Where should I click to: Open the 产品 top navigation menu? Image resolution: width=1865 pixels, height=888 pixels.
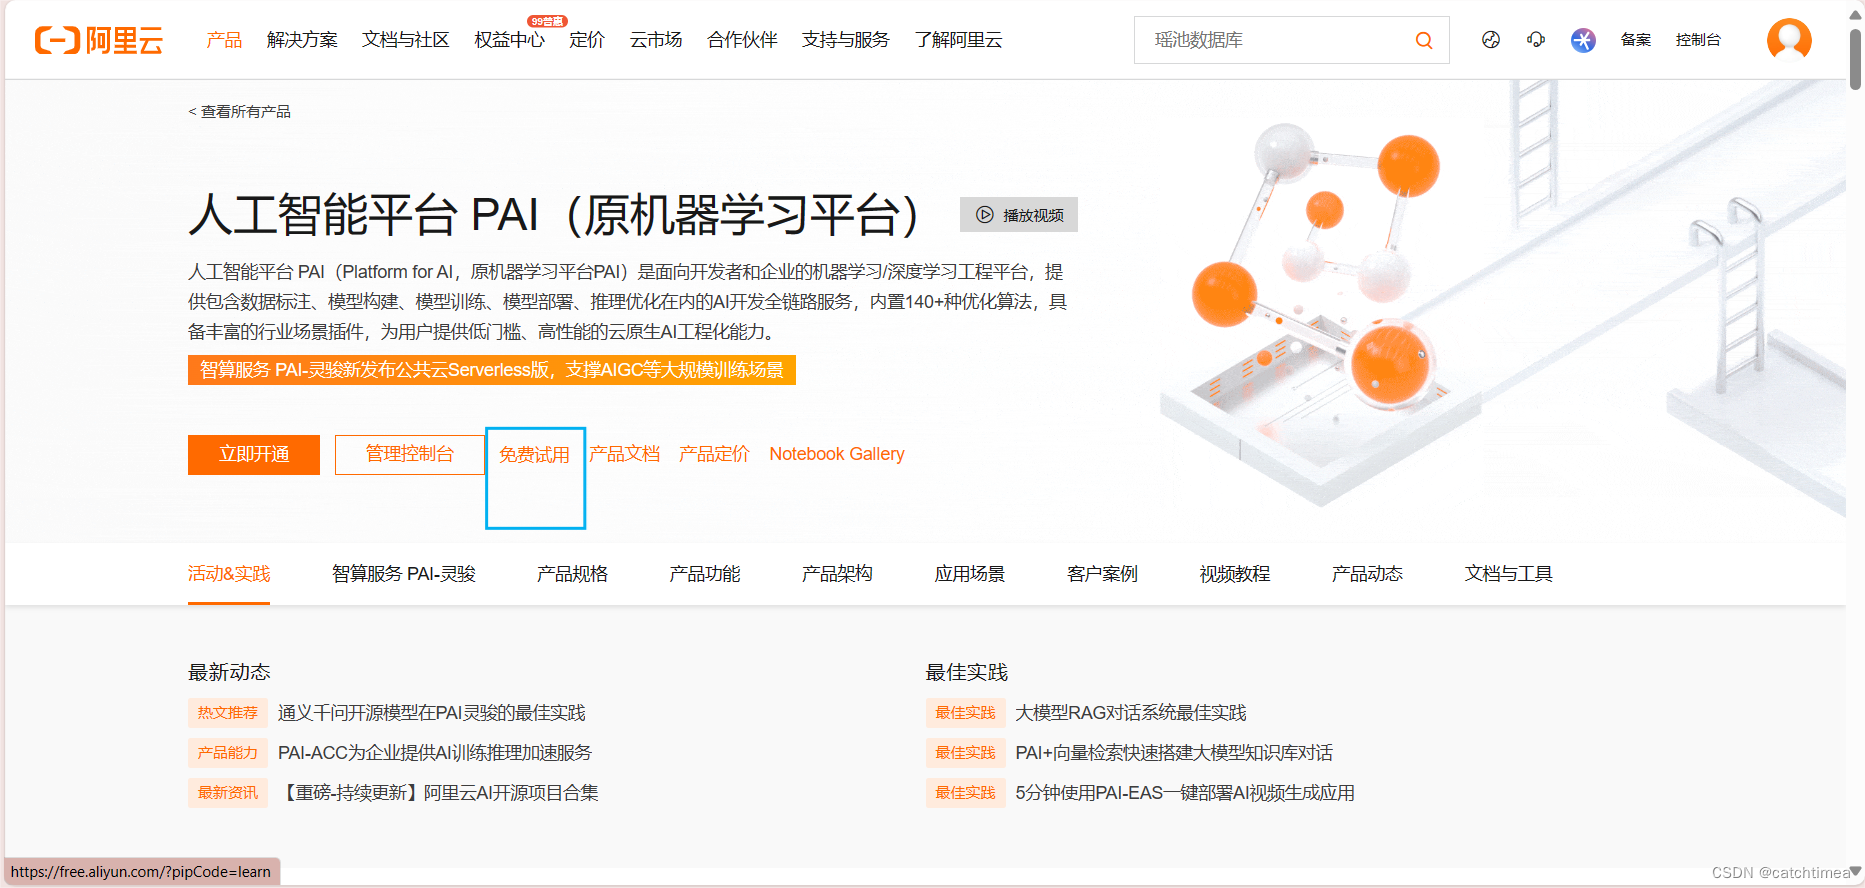[224, 40]
